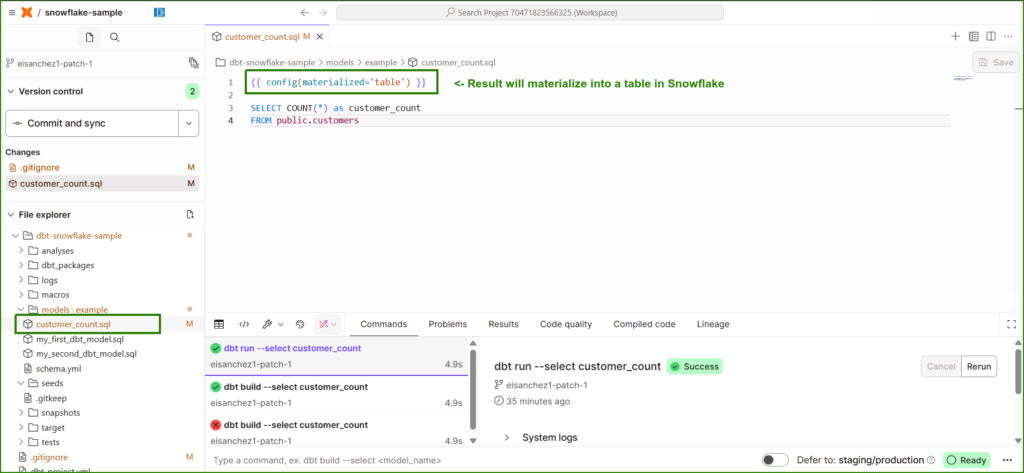
Task: Expand the analyses folder
Action: [22, 250]
